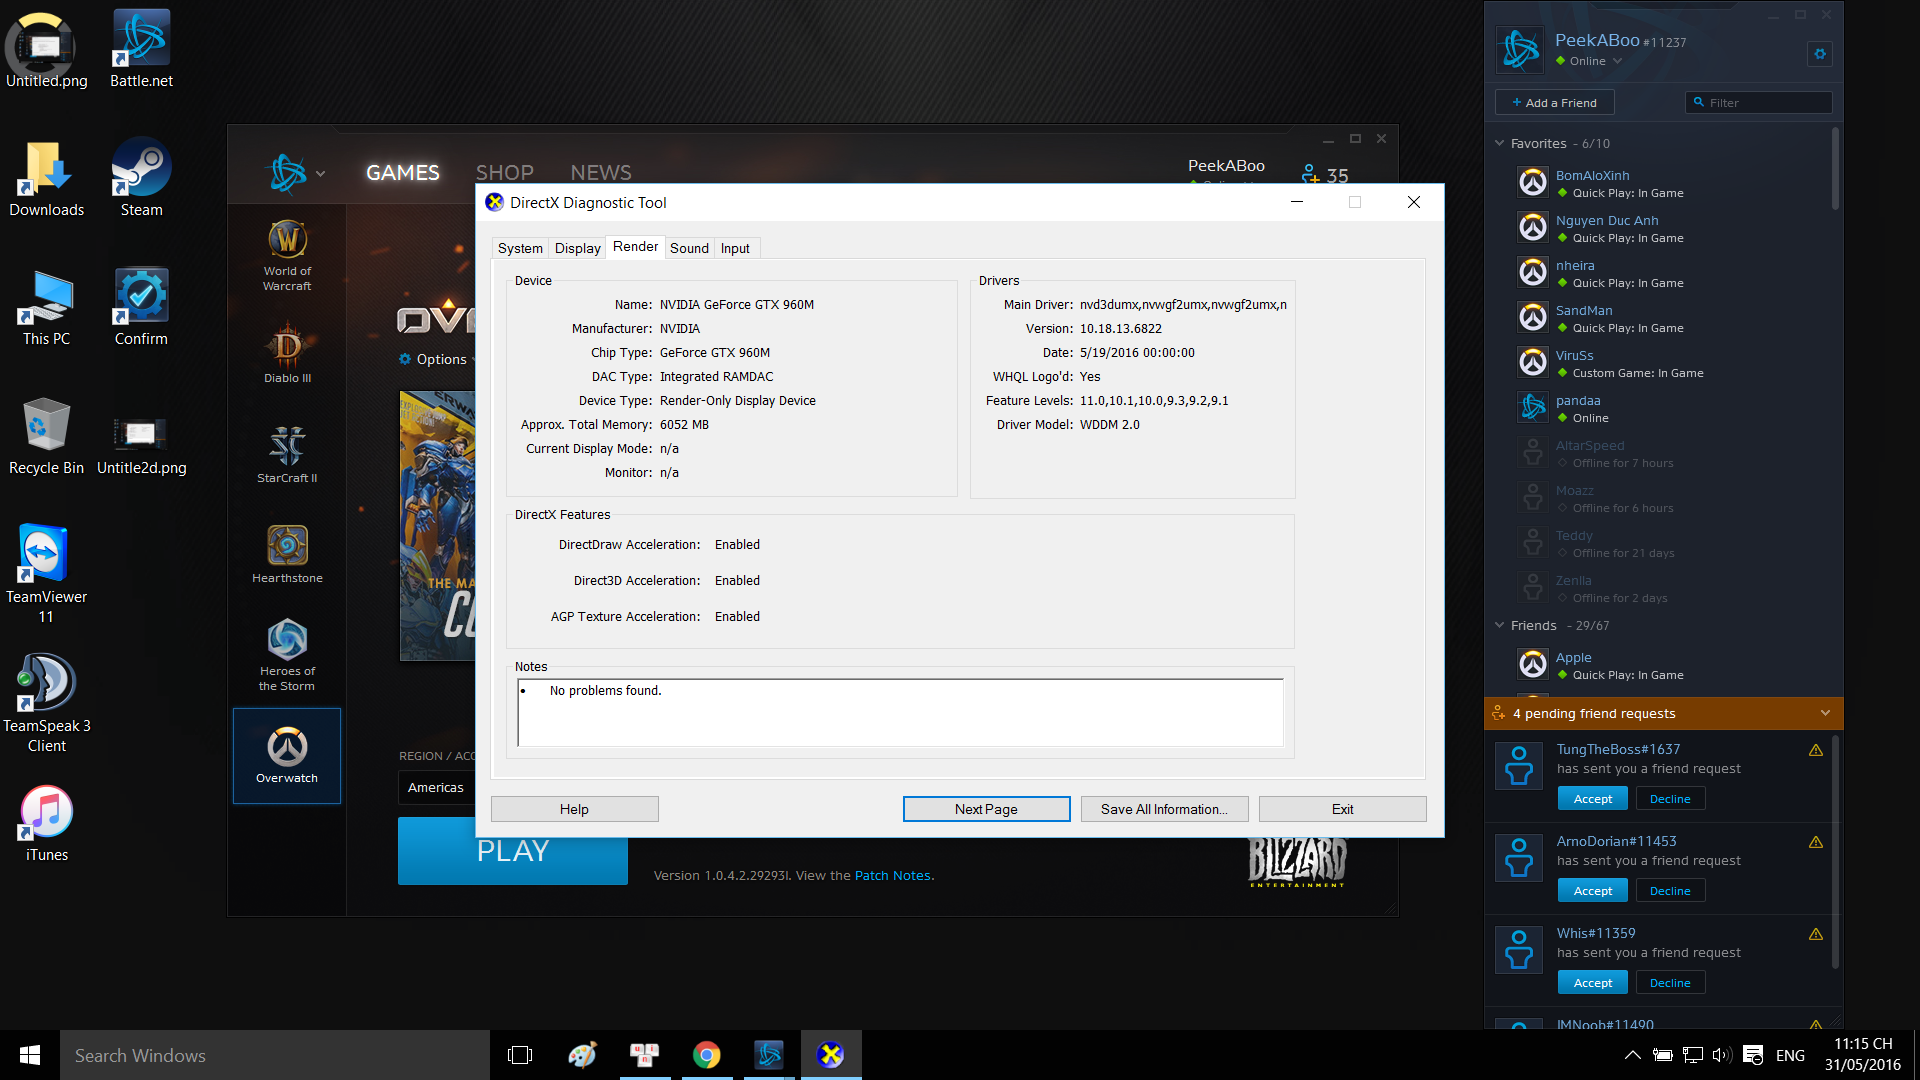Collapse the Favorites friends group

1499,144
